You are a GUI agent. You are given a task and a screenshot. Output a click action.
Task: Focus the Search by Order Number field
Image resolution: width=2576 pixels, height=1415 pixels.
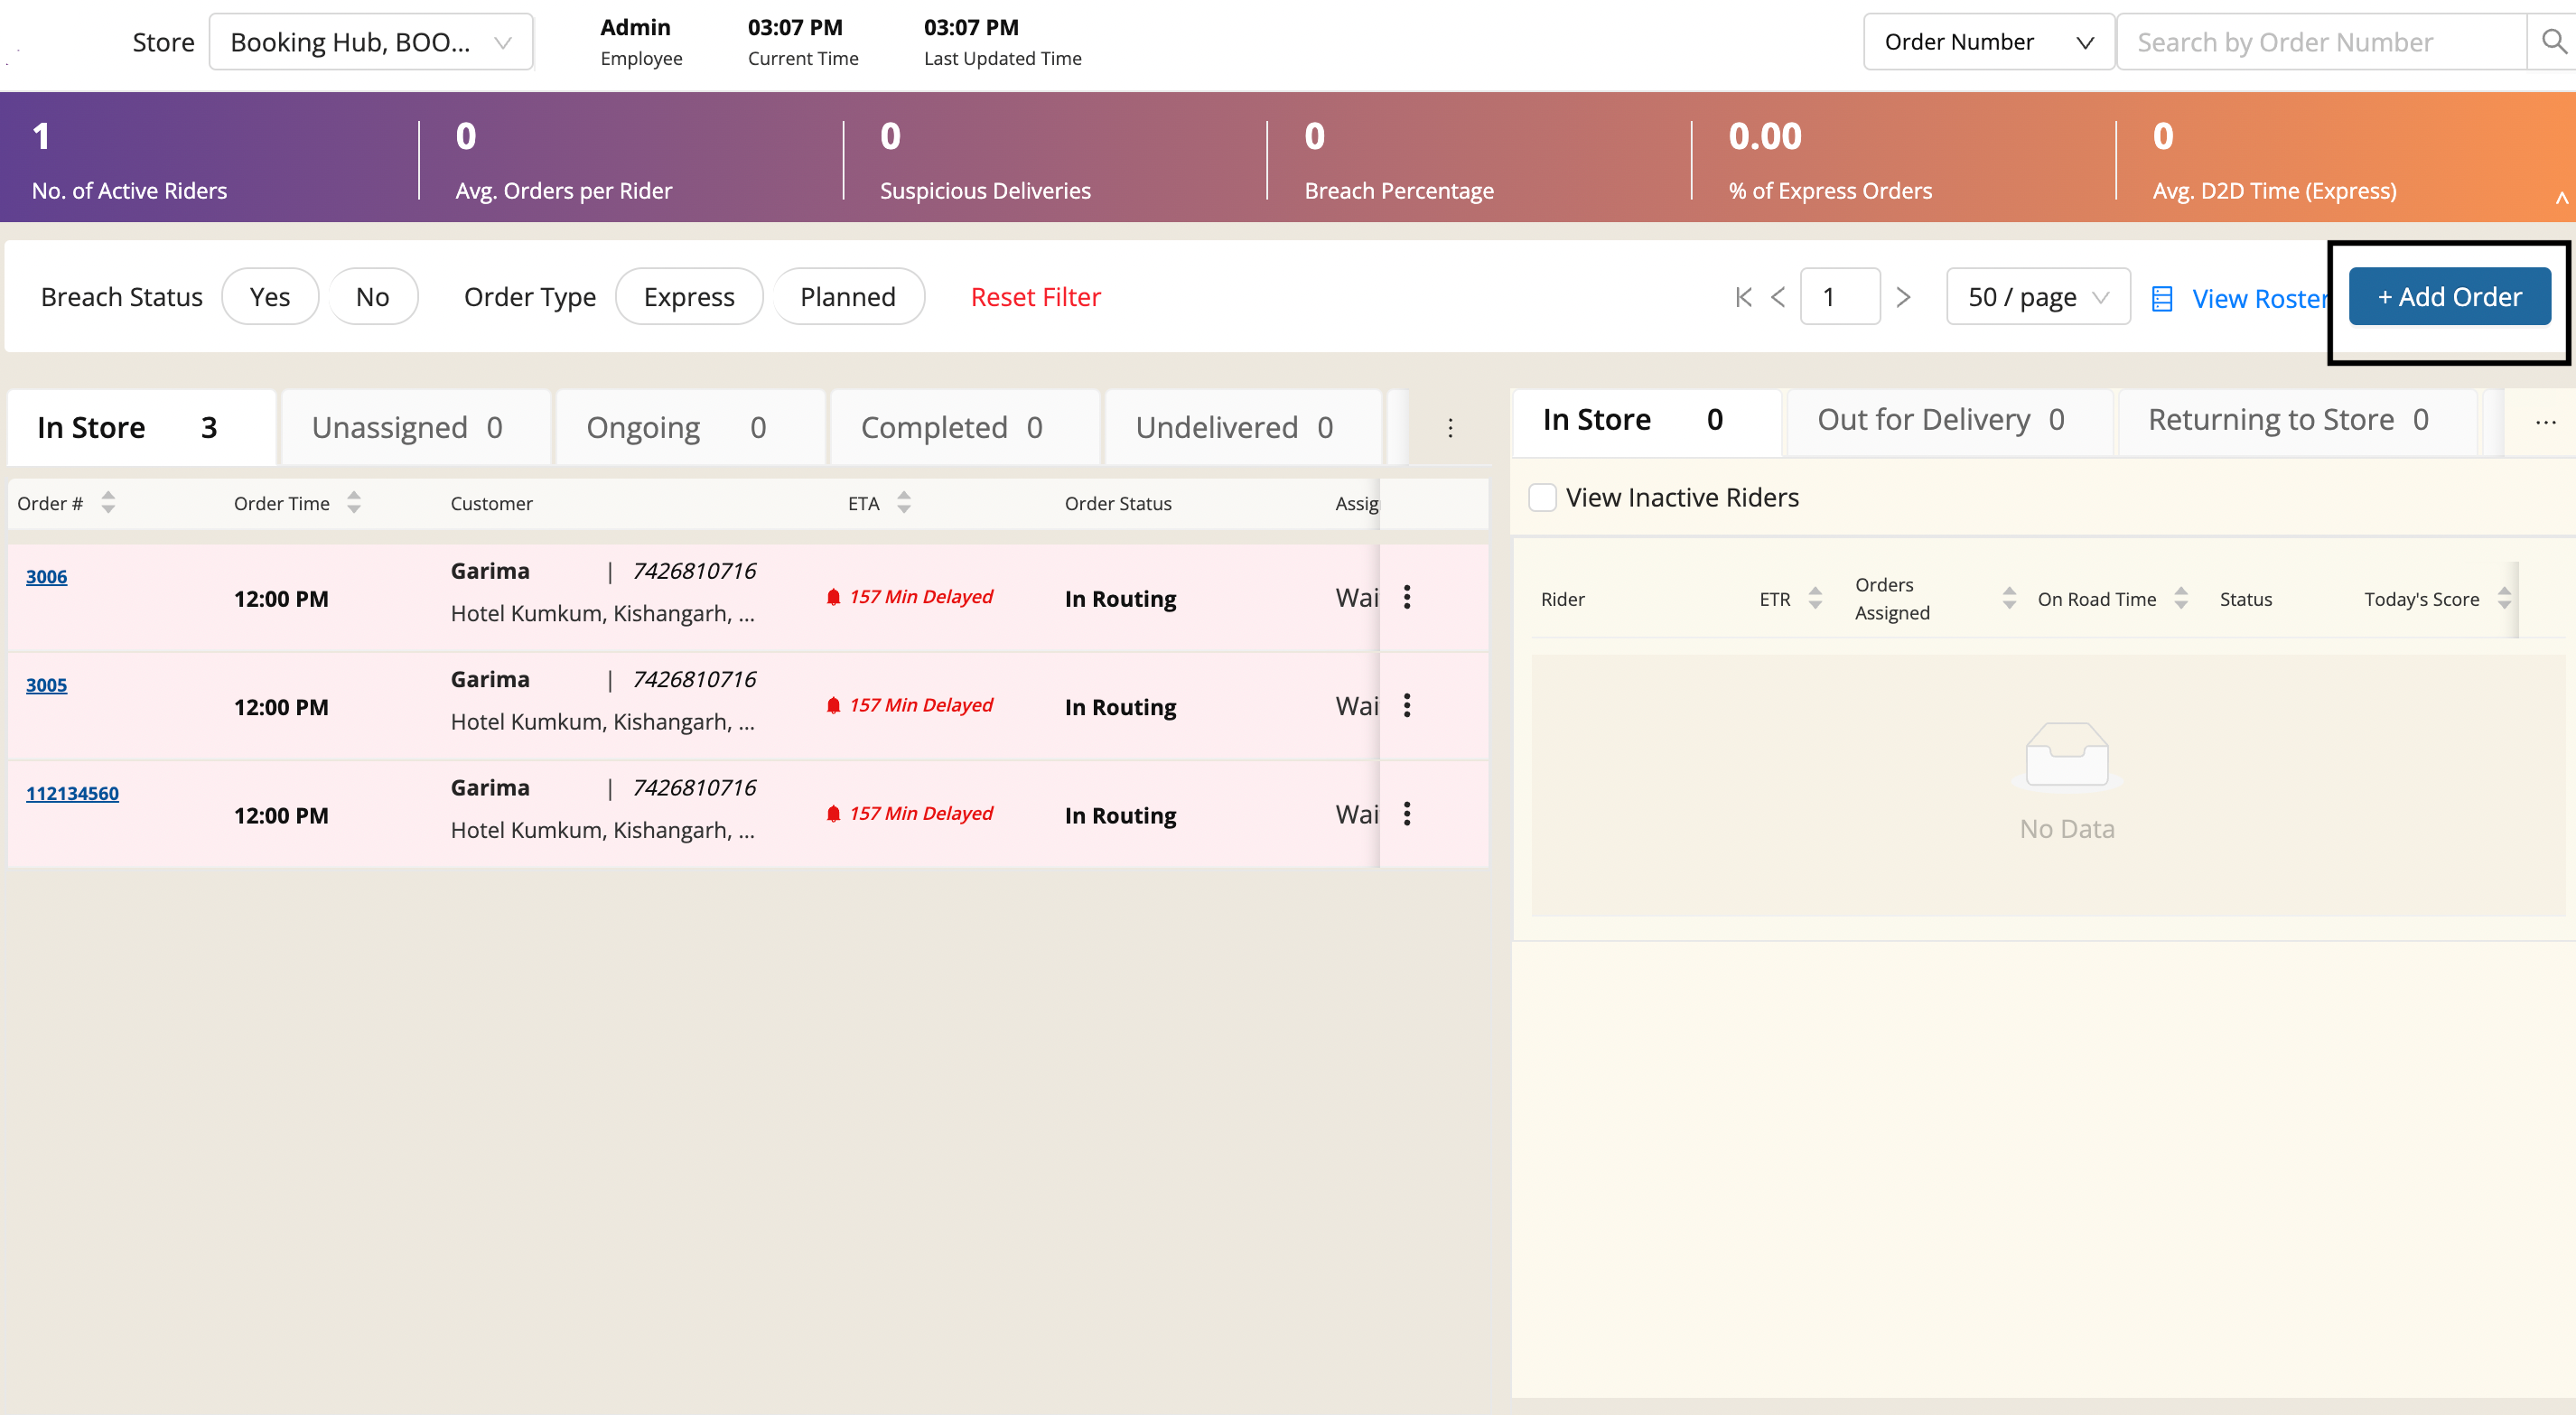tap(2320, 42)
